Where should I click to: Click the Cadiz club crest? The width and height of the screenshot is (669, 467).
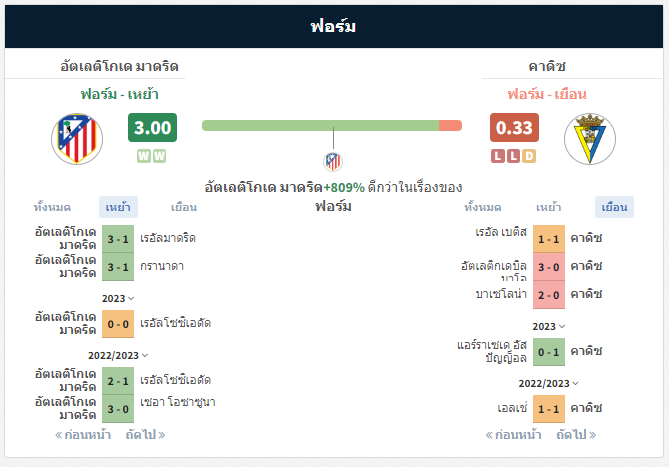pos(590,139)
